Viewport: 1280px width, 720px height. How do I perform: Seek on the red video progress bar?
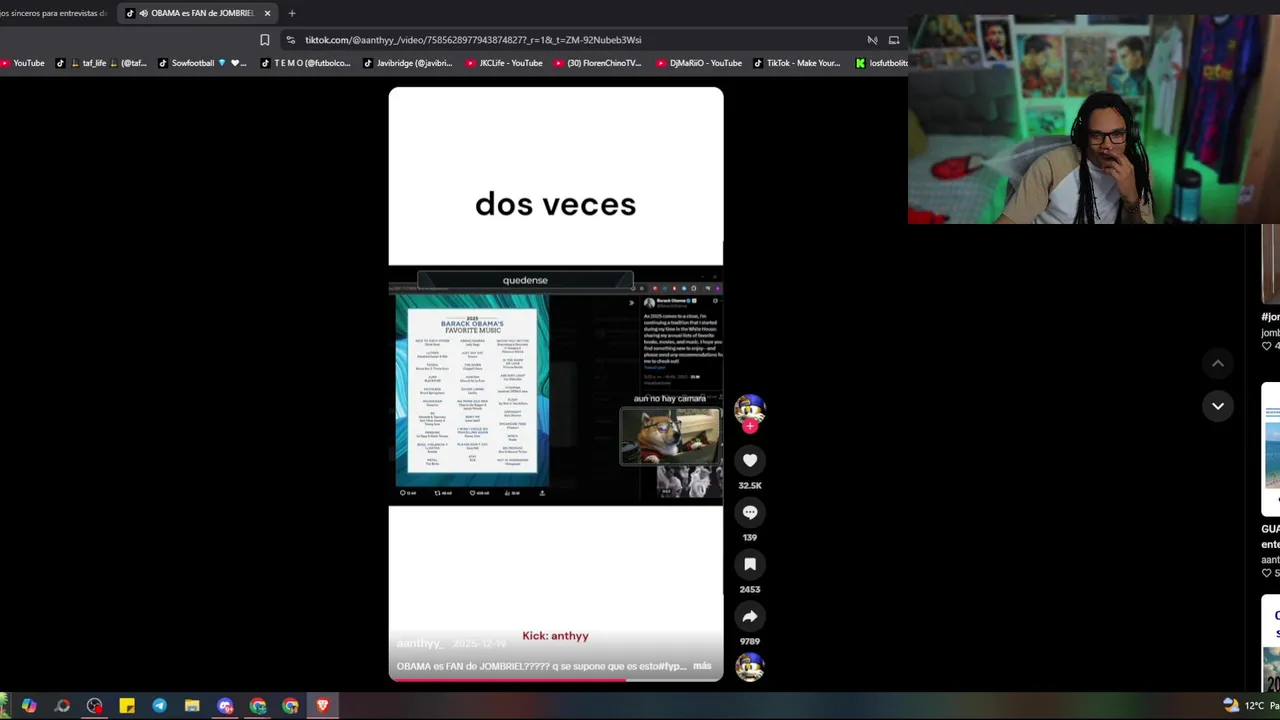click(x=556, y=679)
